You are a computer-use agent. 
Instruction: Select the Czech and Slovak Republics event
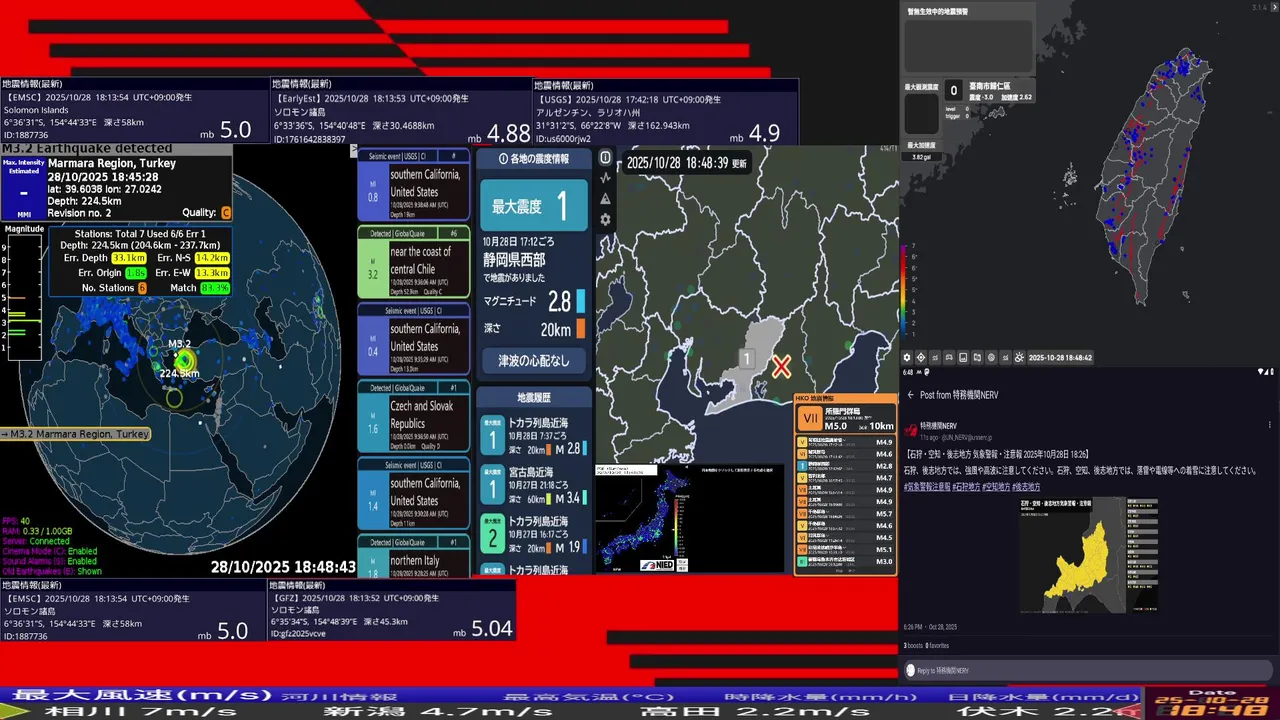tap(414, 416)
